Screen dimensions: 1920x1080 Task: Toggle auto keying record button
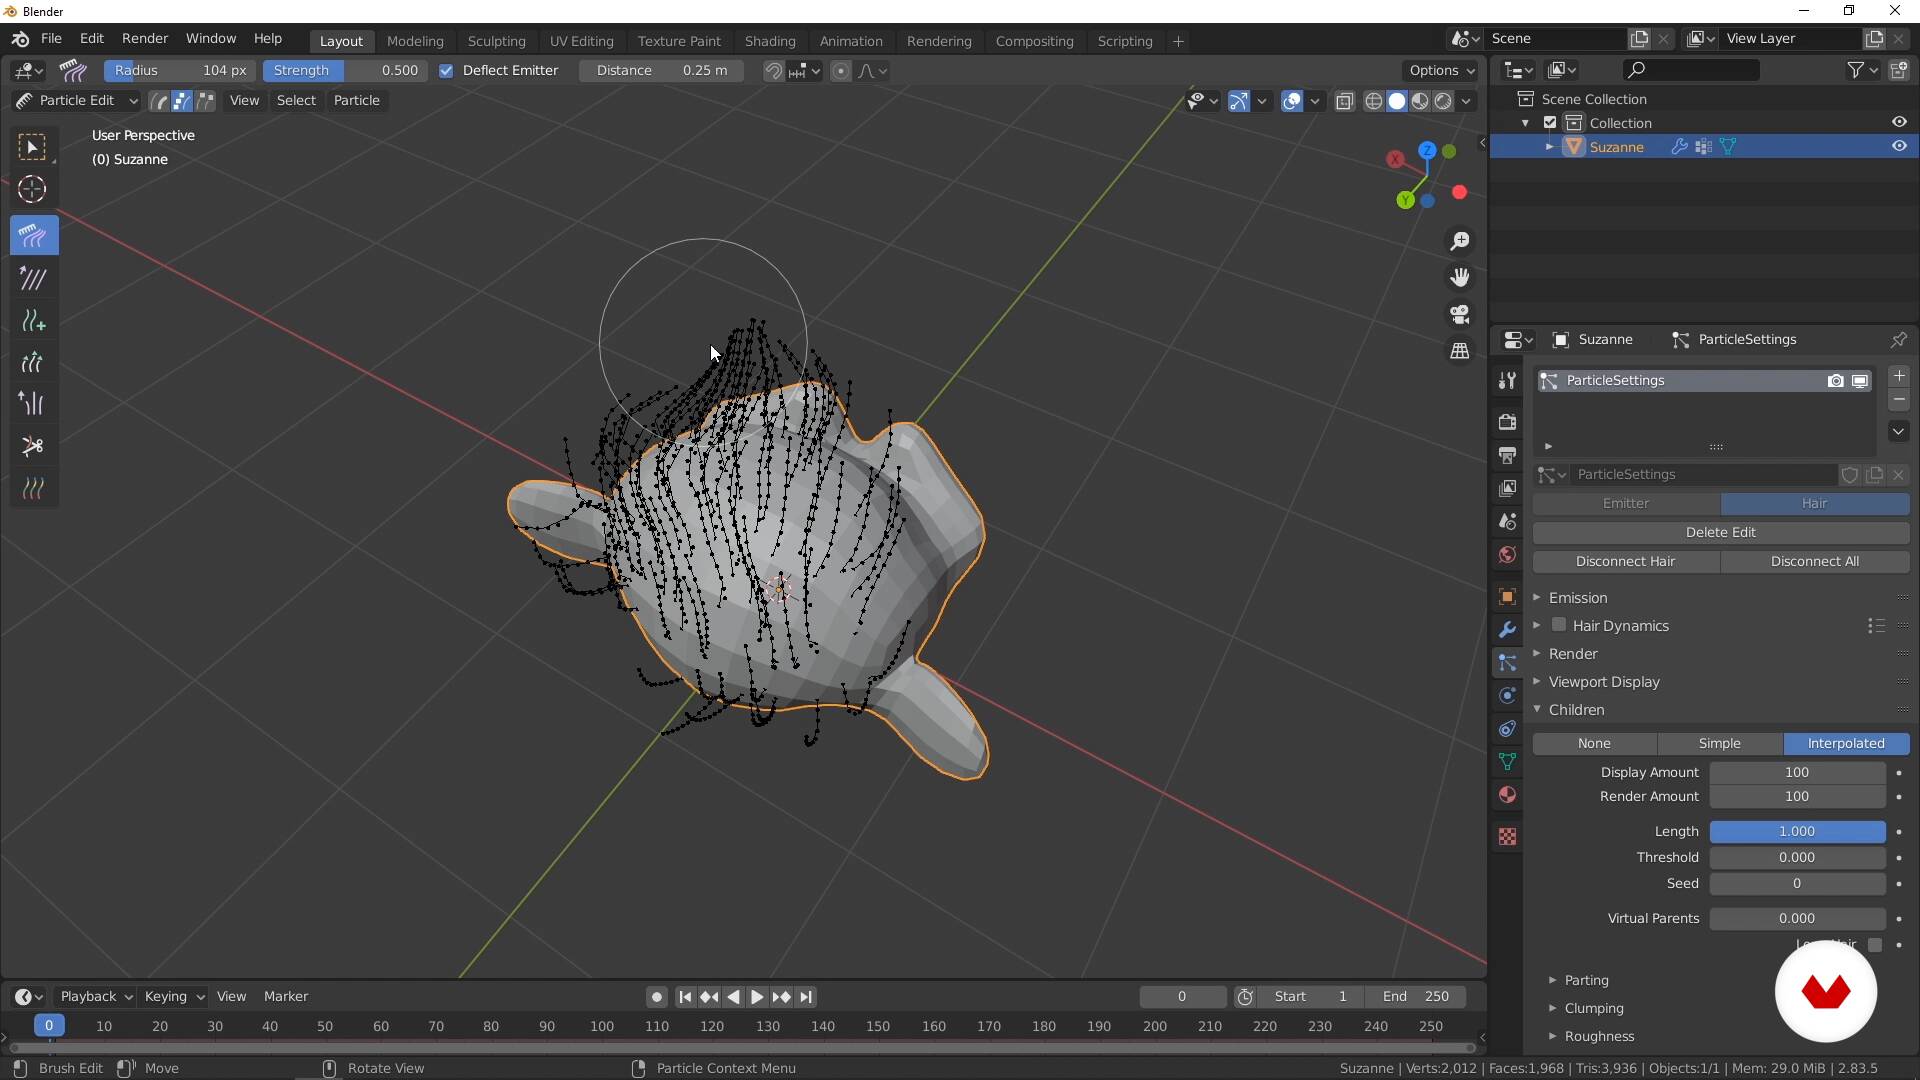[x=656, y=996]
